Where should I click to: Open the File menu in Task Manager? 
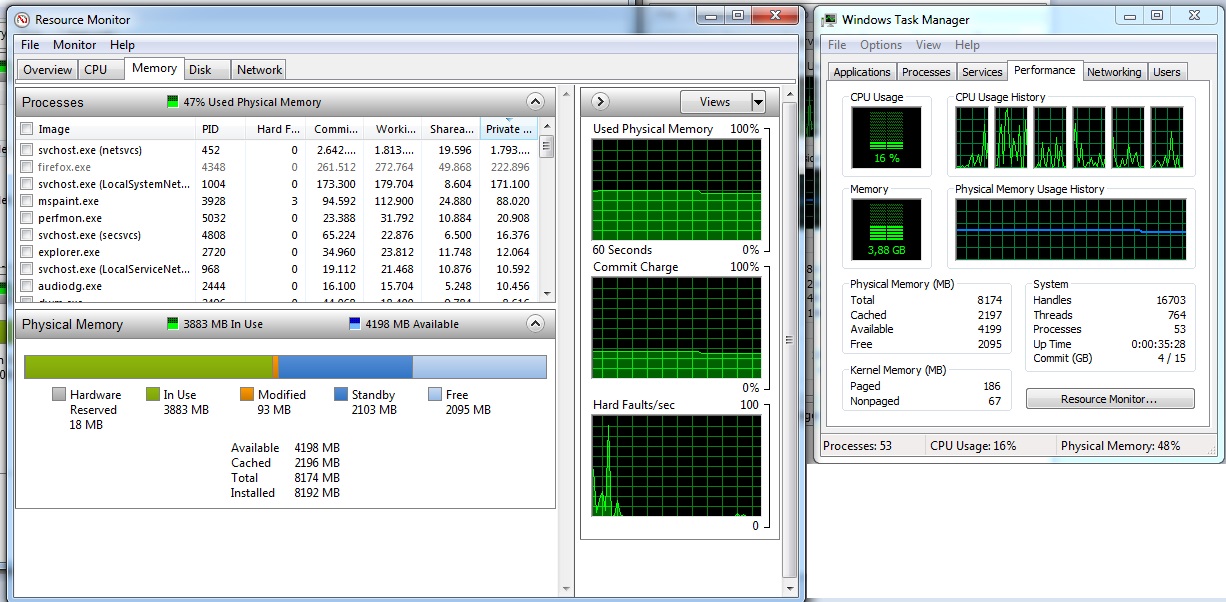pyautogui.click(x=837, y=45)
